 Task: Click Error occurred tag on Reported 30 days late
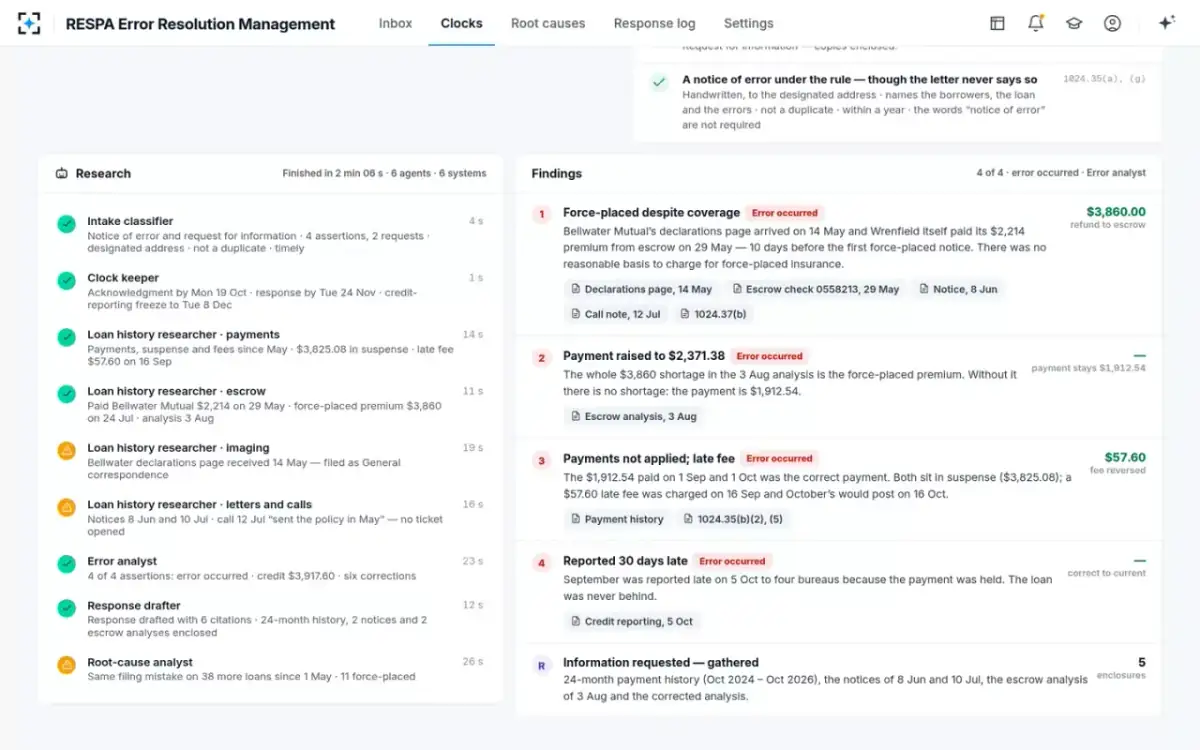[732, 561]
